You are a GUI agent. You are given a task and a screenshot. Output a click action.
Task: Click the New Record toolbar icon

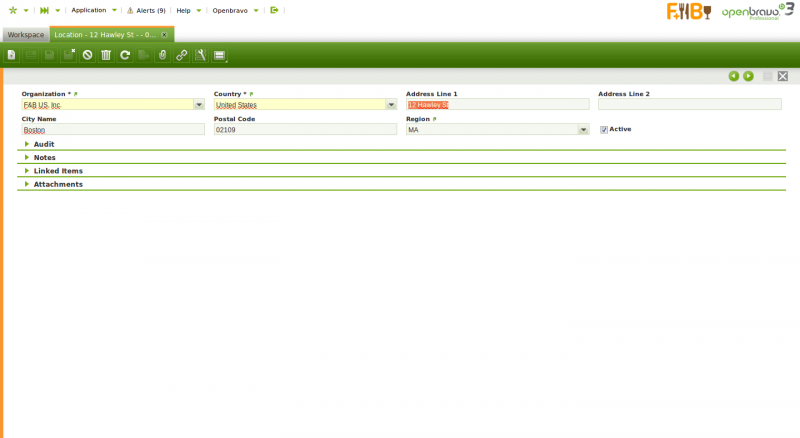coord(12,55)
